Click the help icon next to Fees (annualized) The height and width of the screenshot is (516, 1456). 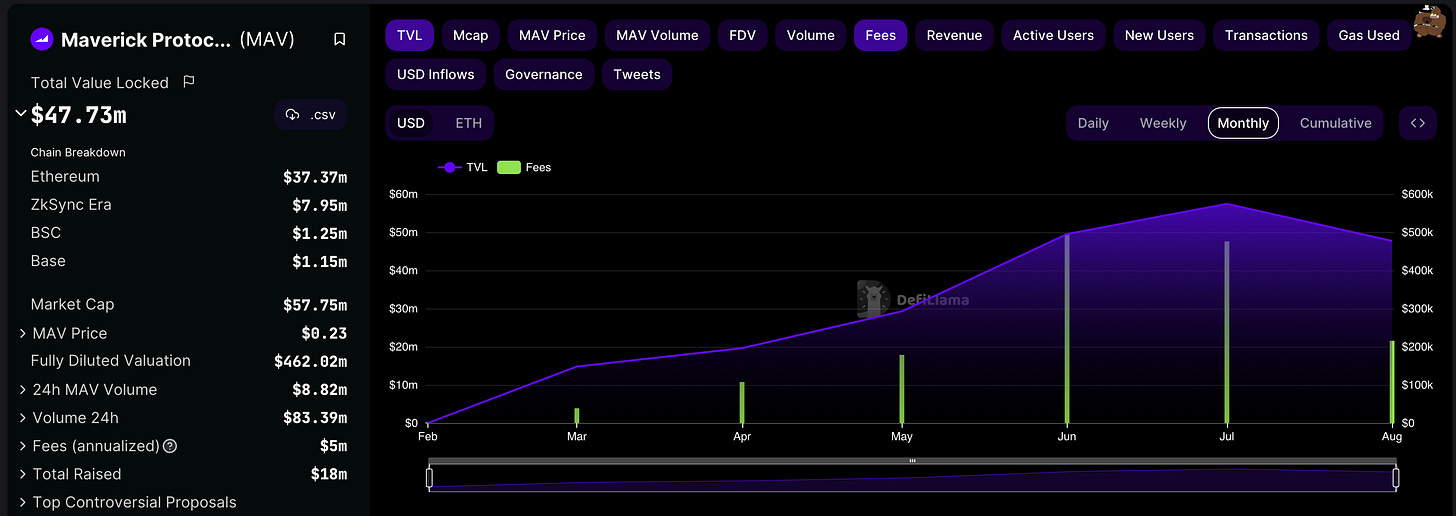pyautogui.click(x=170, y=446)
